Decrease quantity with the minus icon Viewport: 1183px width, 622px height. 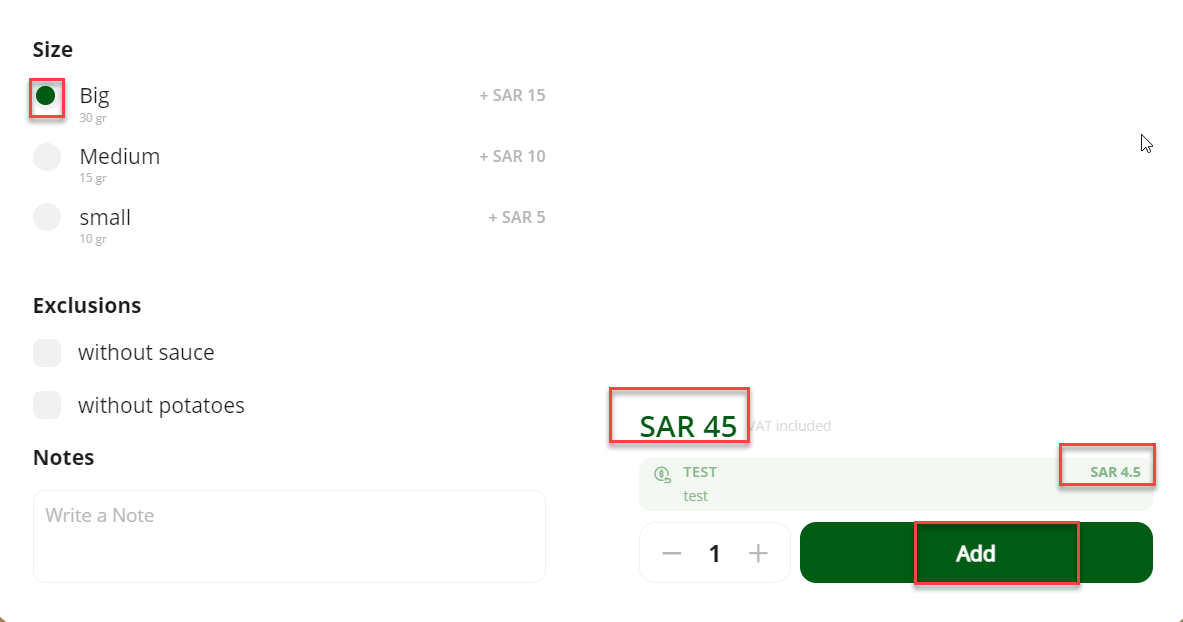671,553
